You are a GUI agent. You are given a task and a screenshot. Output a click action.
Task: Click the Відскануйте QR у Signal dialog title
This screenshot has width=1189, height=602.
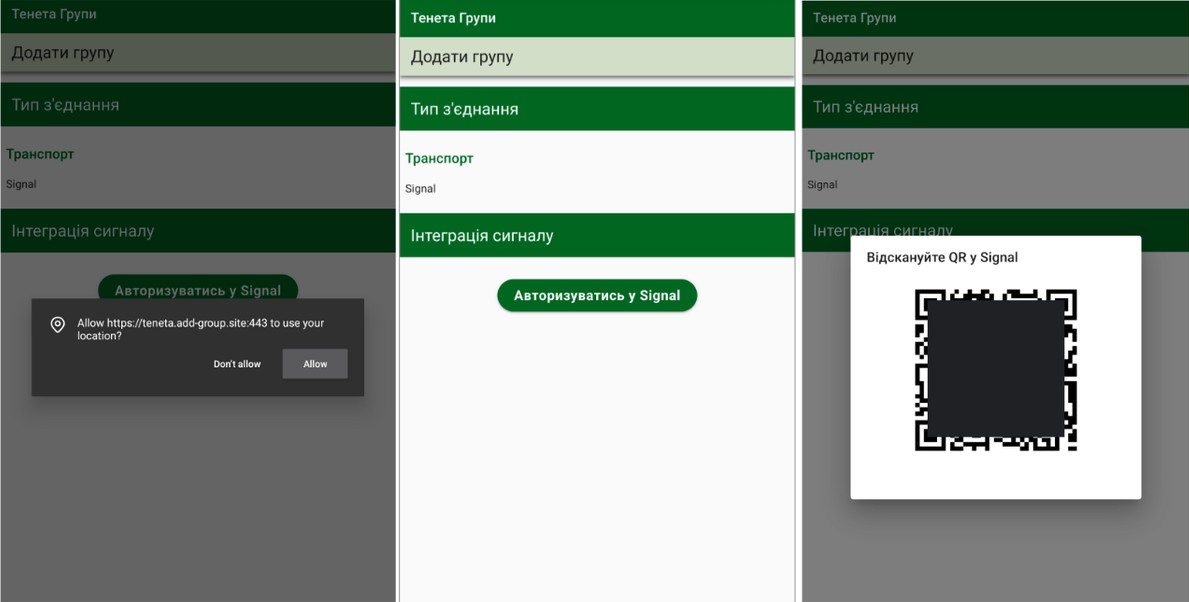(942, 257)
